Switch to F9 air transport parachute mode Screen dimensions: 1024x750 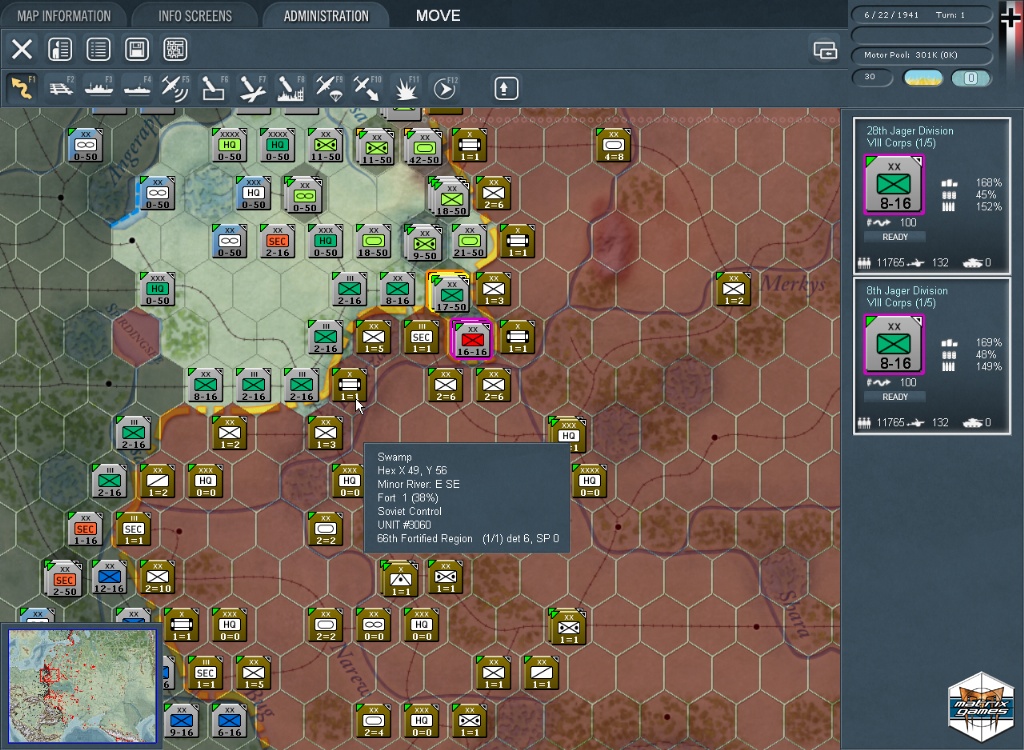tap(329, 88)
